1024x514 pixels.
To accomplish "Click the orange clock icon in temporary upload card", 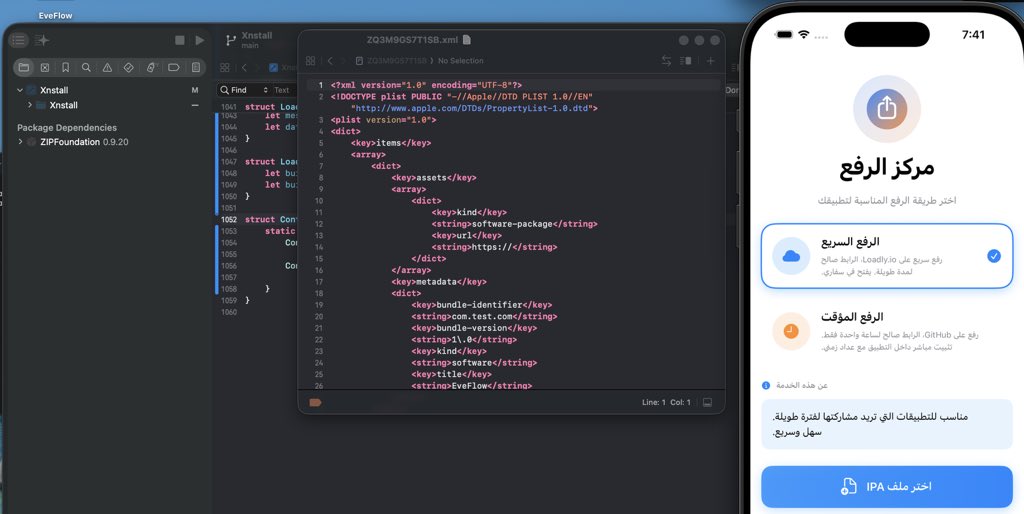I will pyautogui.click(x=791, y=331).
